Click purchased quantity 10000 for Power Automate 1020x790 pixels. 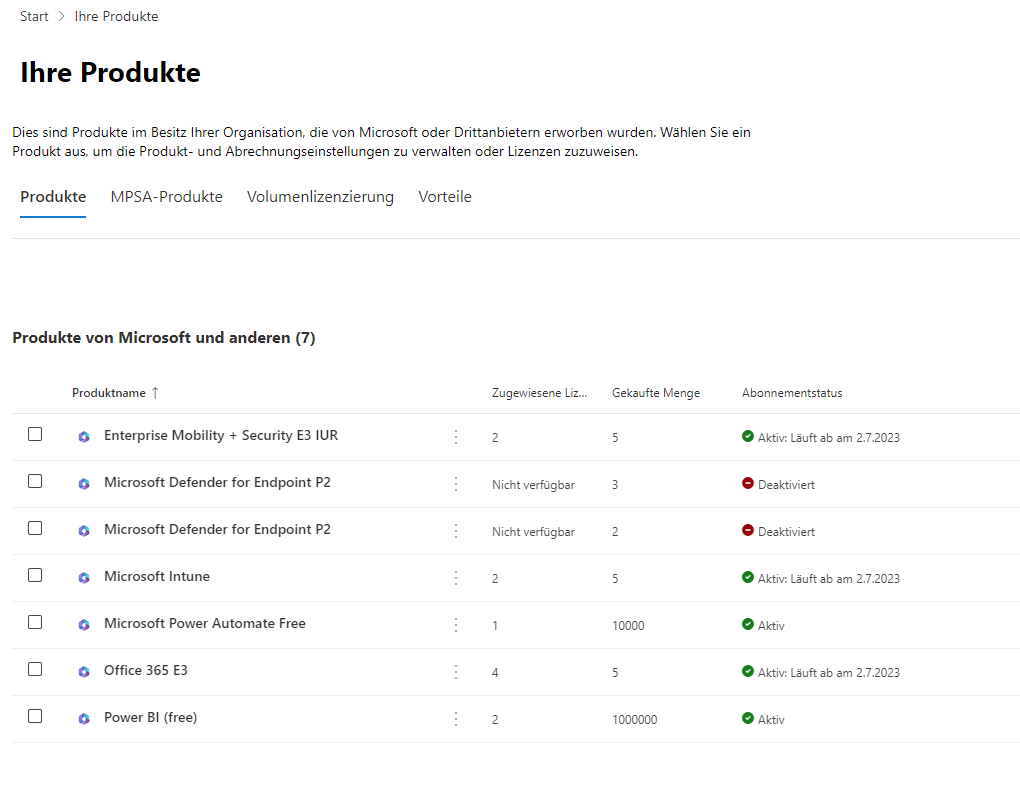pyautogui.click(x=628, y=625)
